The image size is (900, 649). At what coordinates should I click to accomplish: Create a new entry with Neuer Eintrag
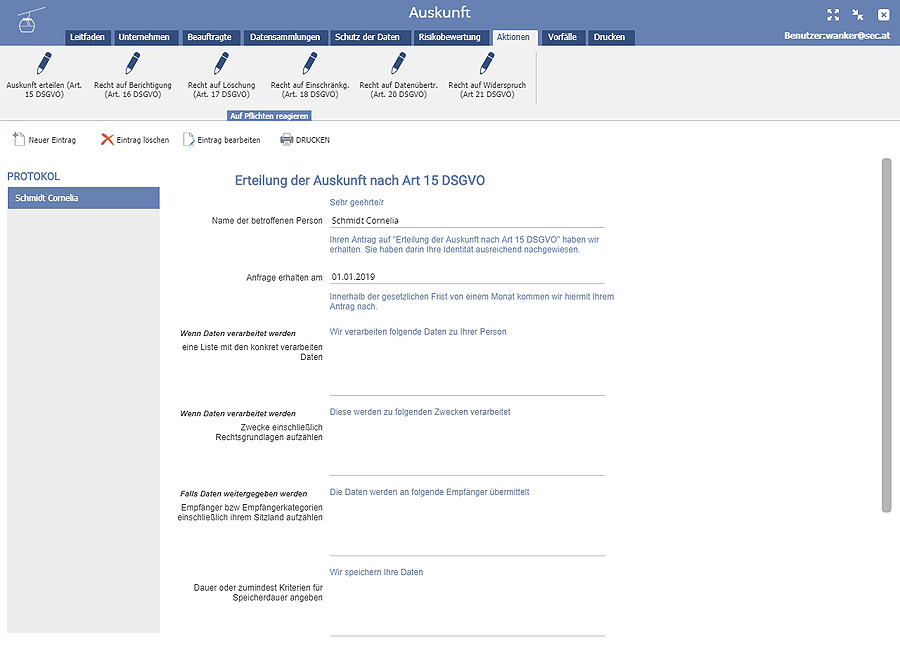tap(44, 140)
